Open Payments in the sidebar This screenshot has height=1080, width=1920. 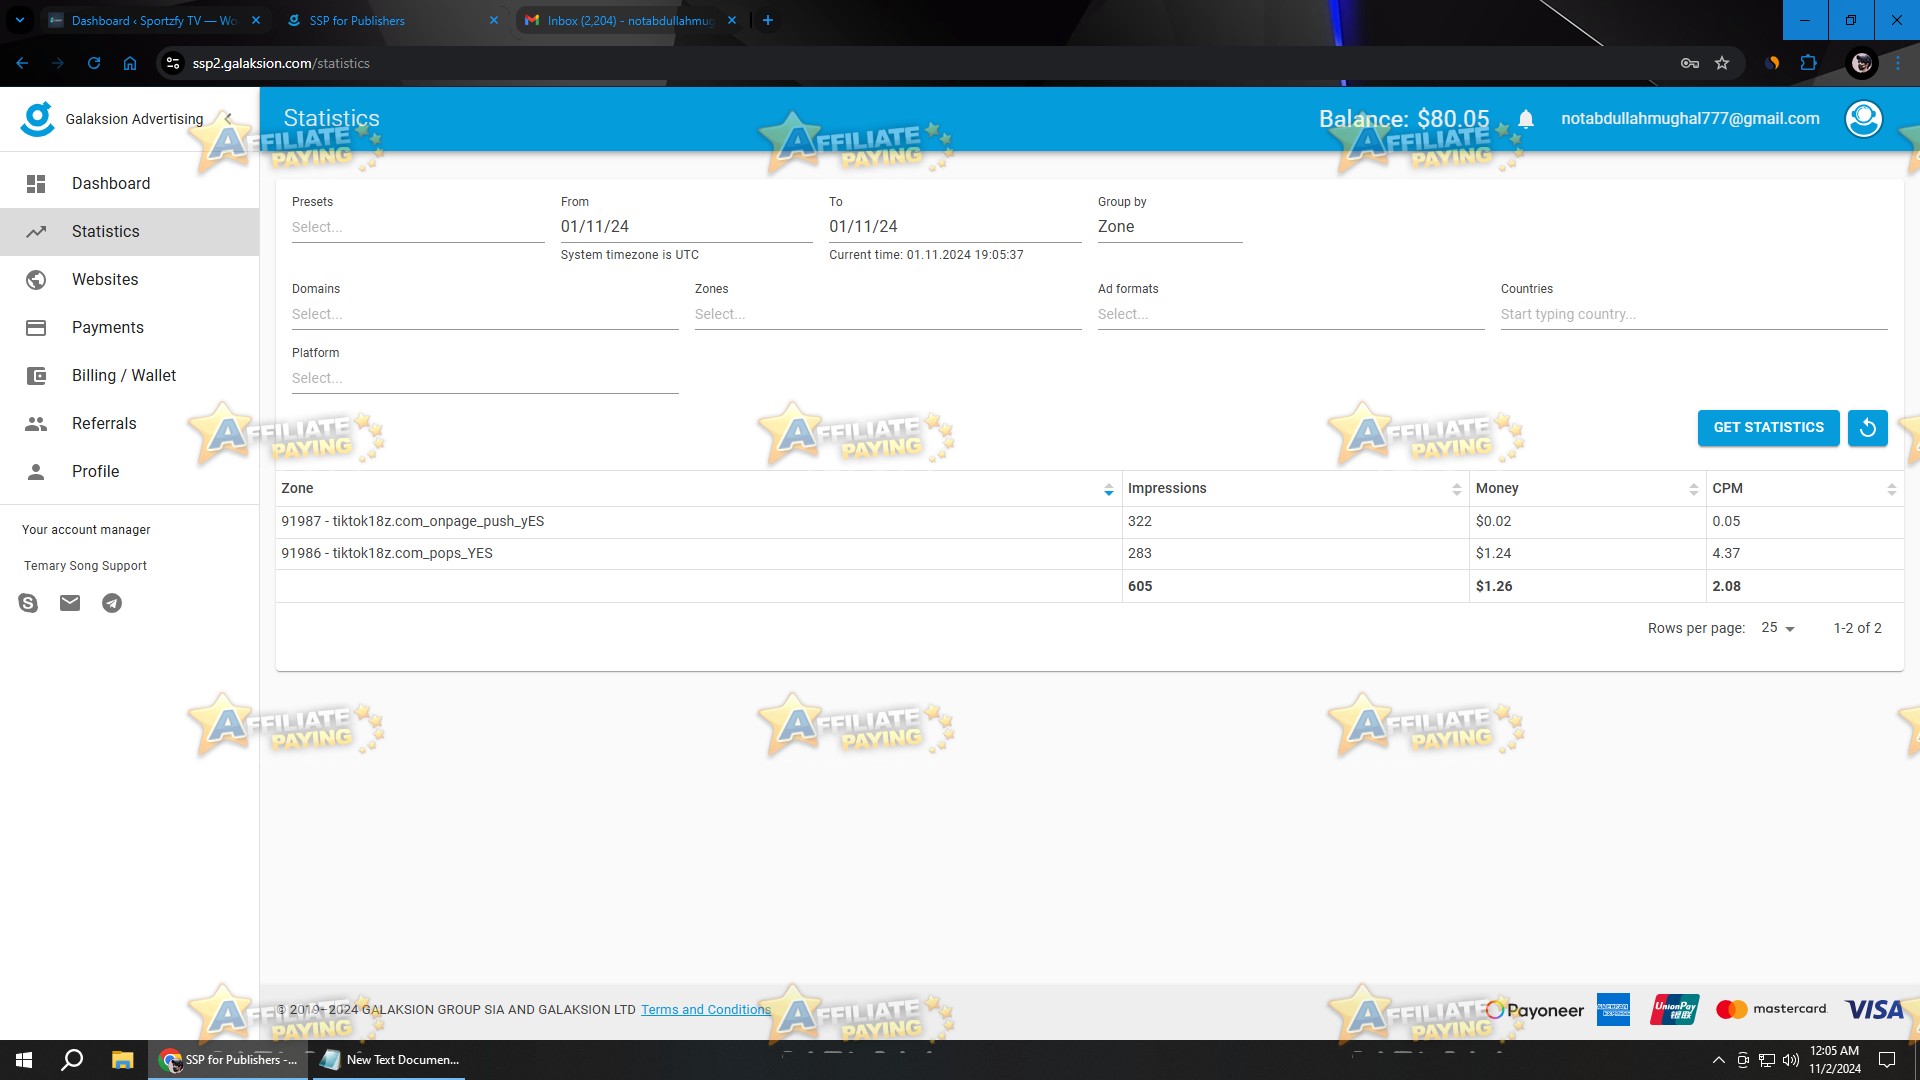(130, 328)
